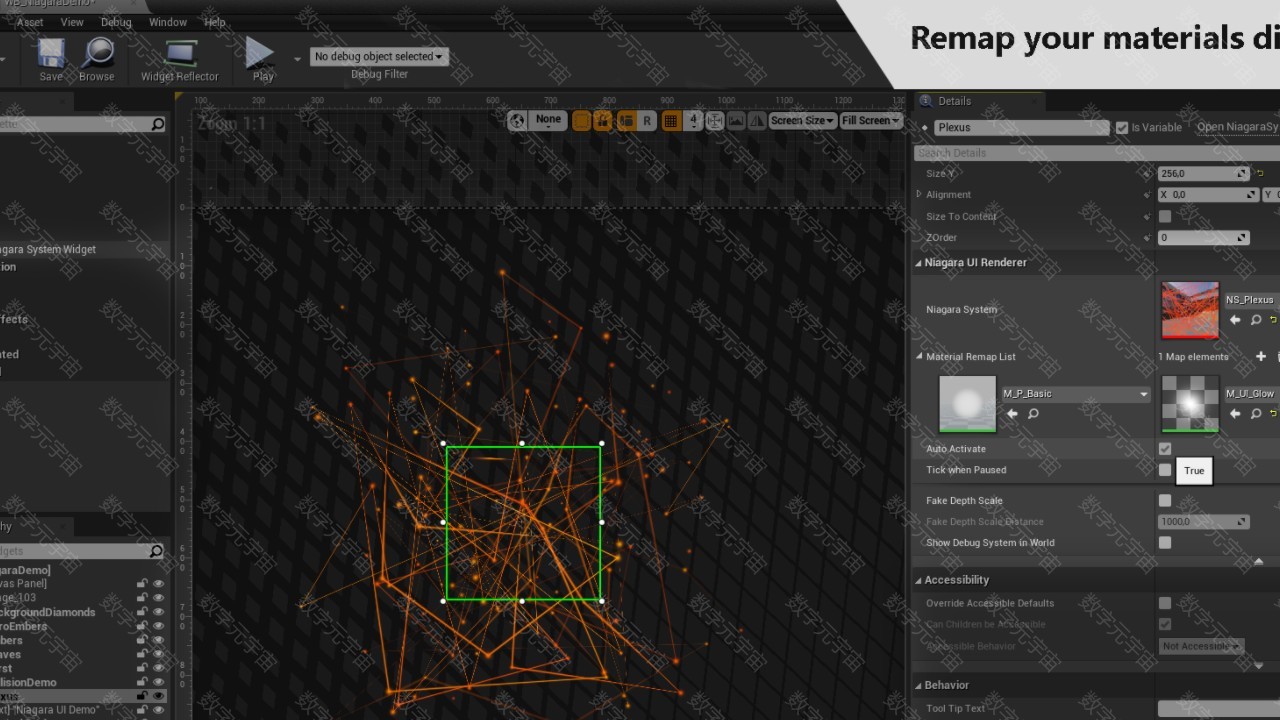
Task: Open the Fill Screen dropdown
Action: pyautogui.click(x=870, y=121)
